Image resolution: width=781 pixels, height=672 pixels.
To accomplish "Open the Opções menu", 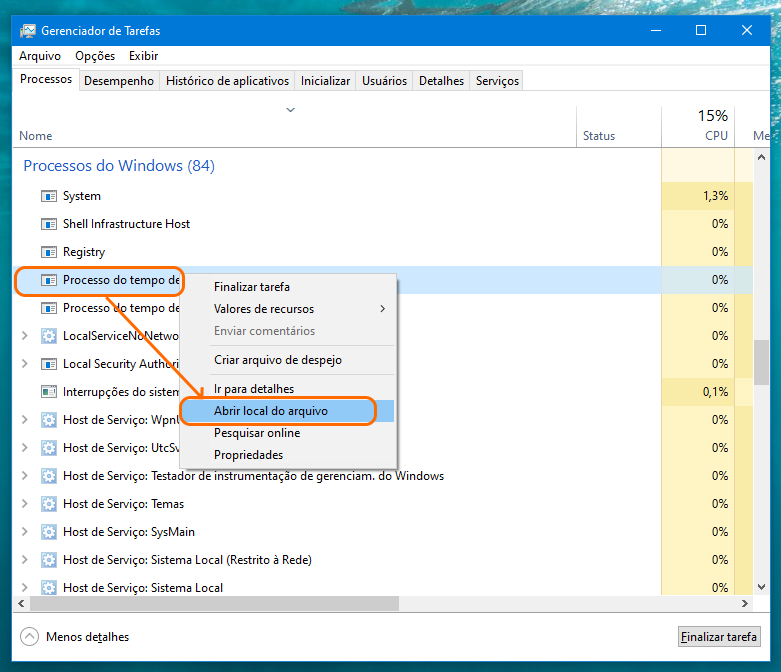I will (95, 56).
